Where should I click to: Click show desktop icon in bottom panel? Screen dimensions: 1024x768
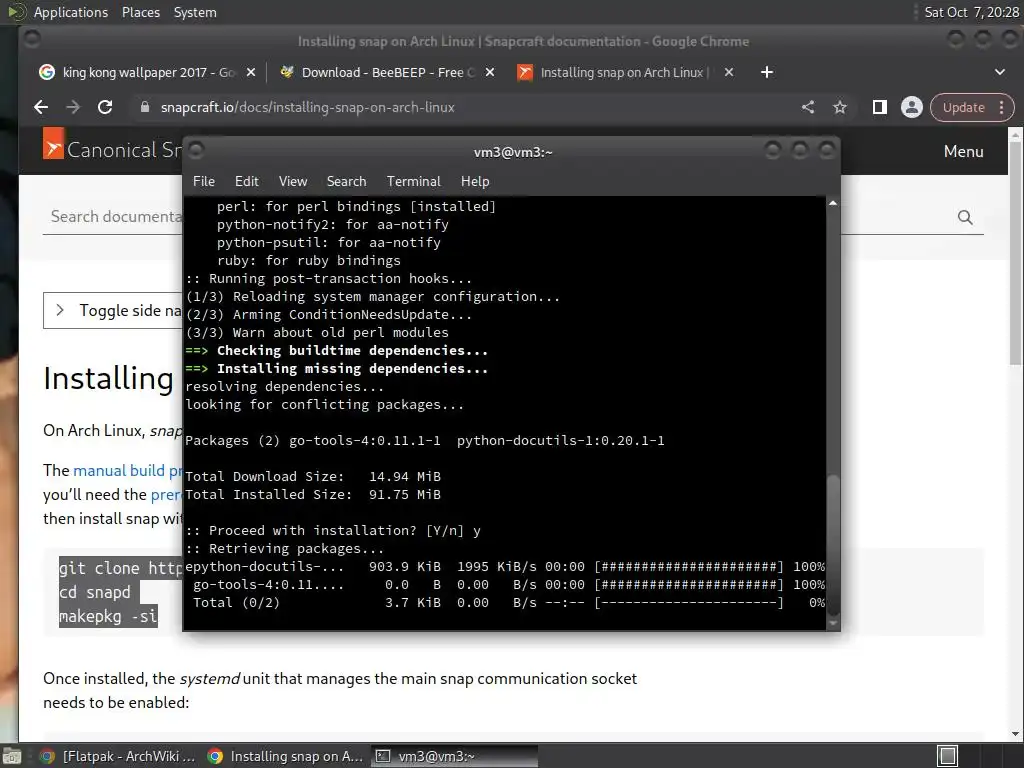click(12, 756)
